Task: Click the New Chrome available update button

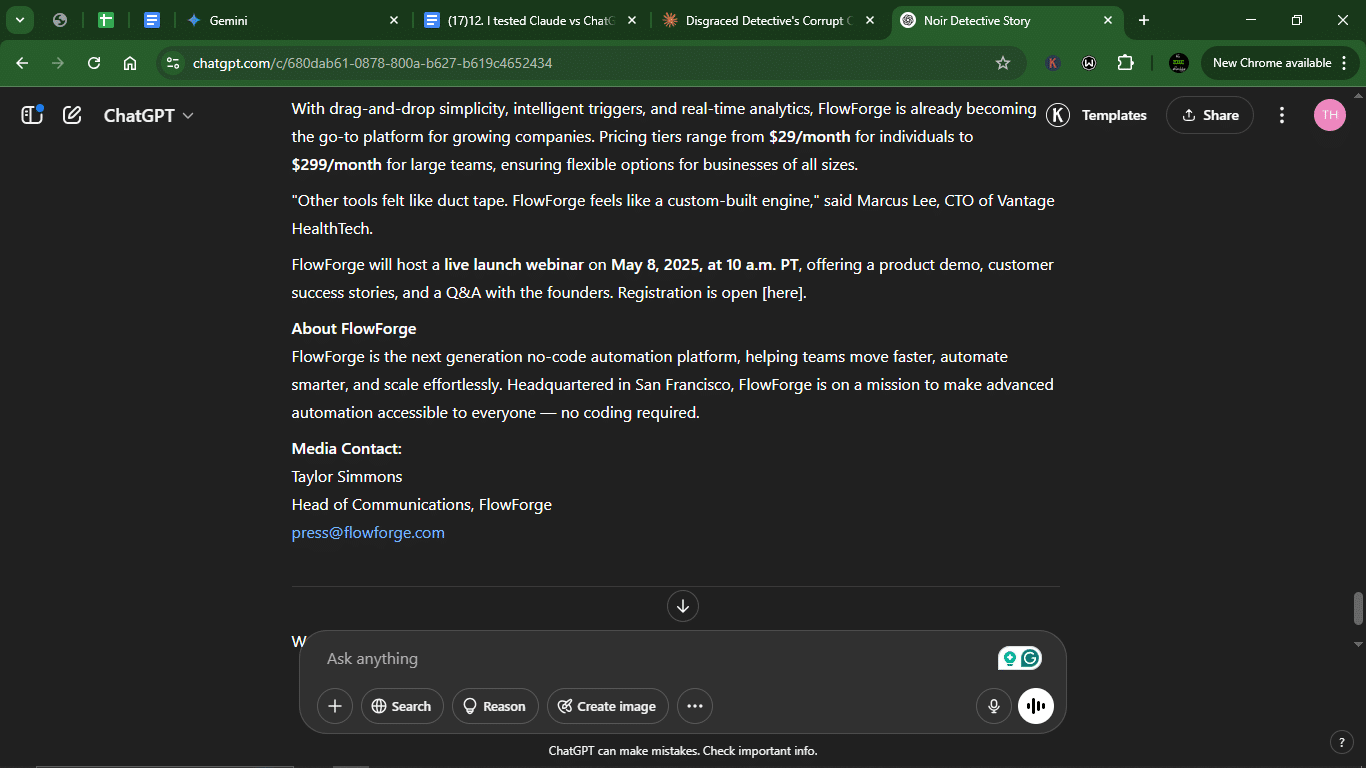Action: coord(1271,63)
